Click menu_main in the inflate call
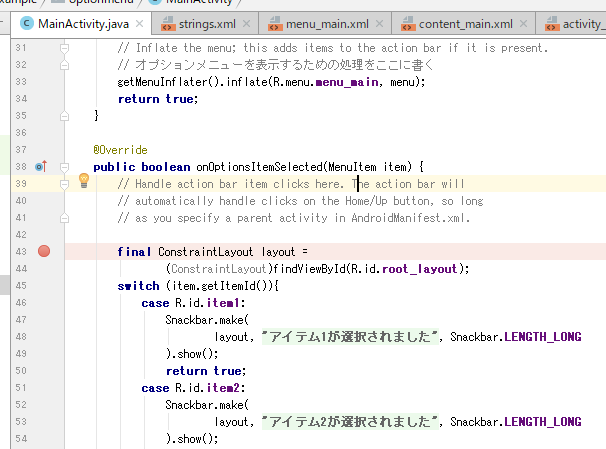 [x=347, y=82]
